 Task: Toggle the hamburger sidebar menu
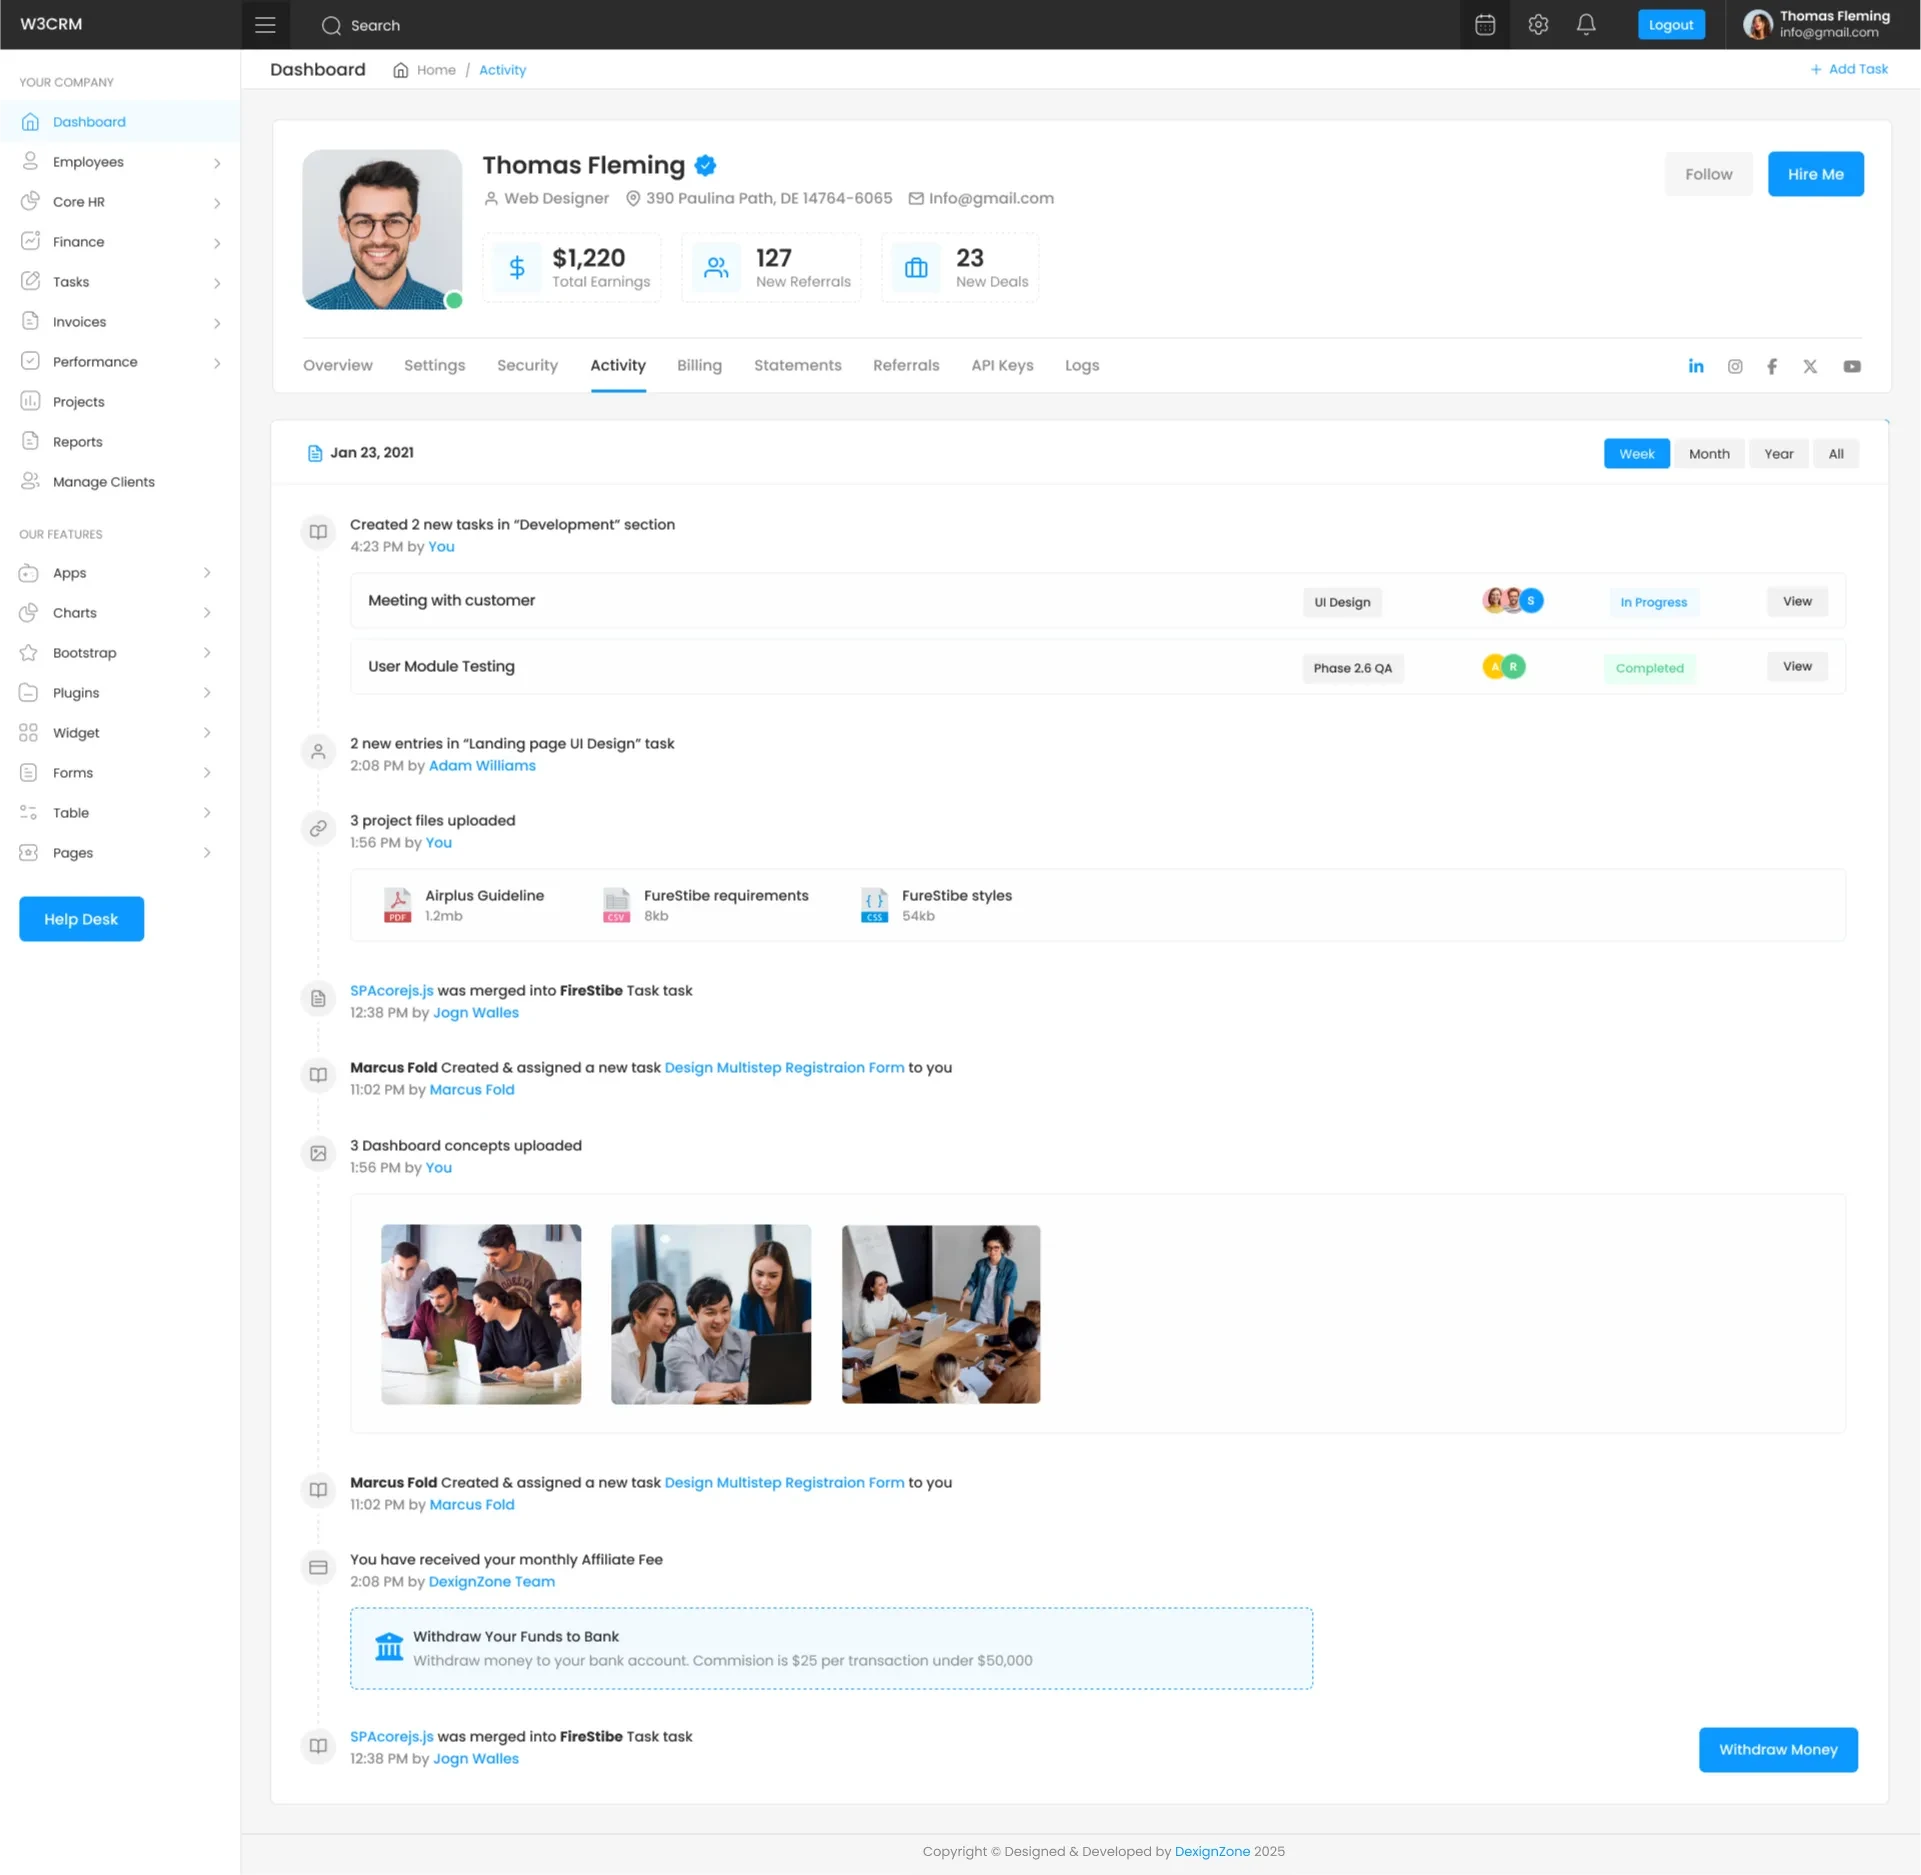click(265, 25)
